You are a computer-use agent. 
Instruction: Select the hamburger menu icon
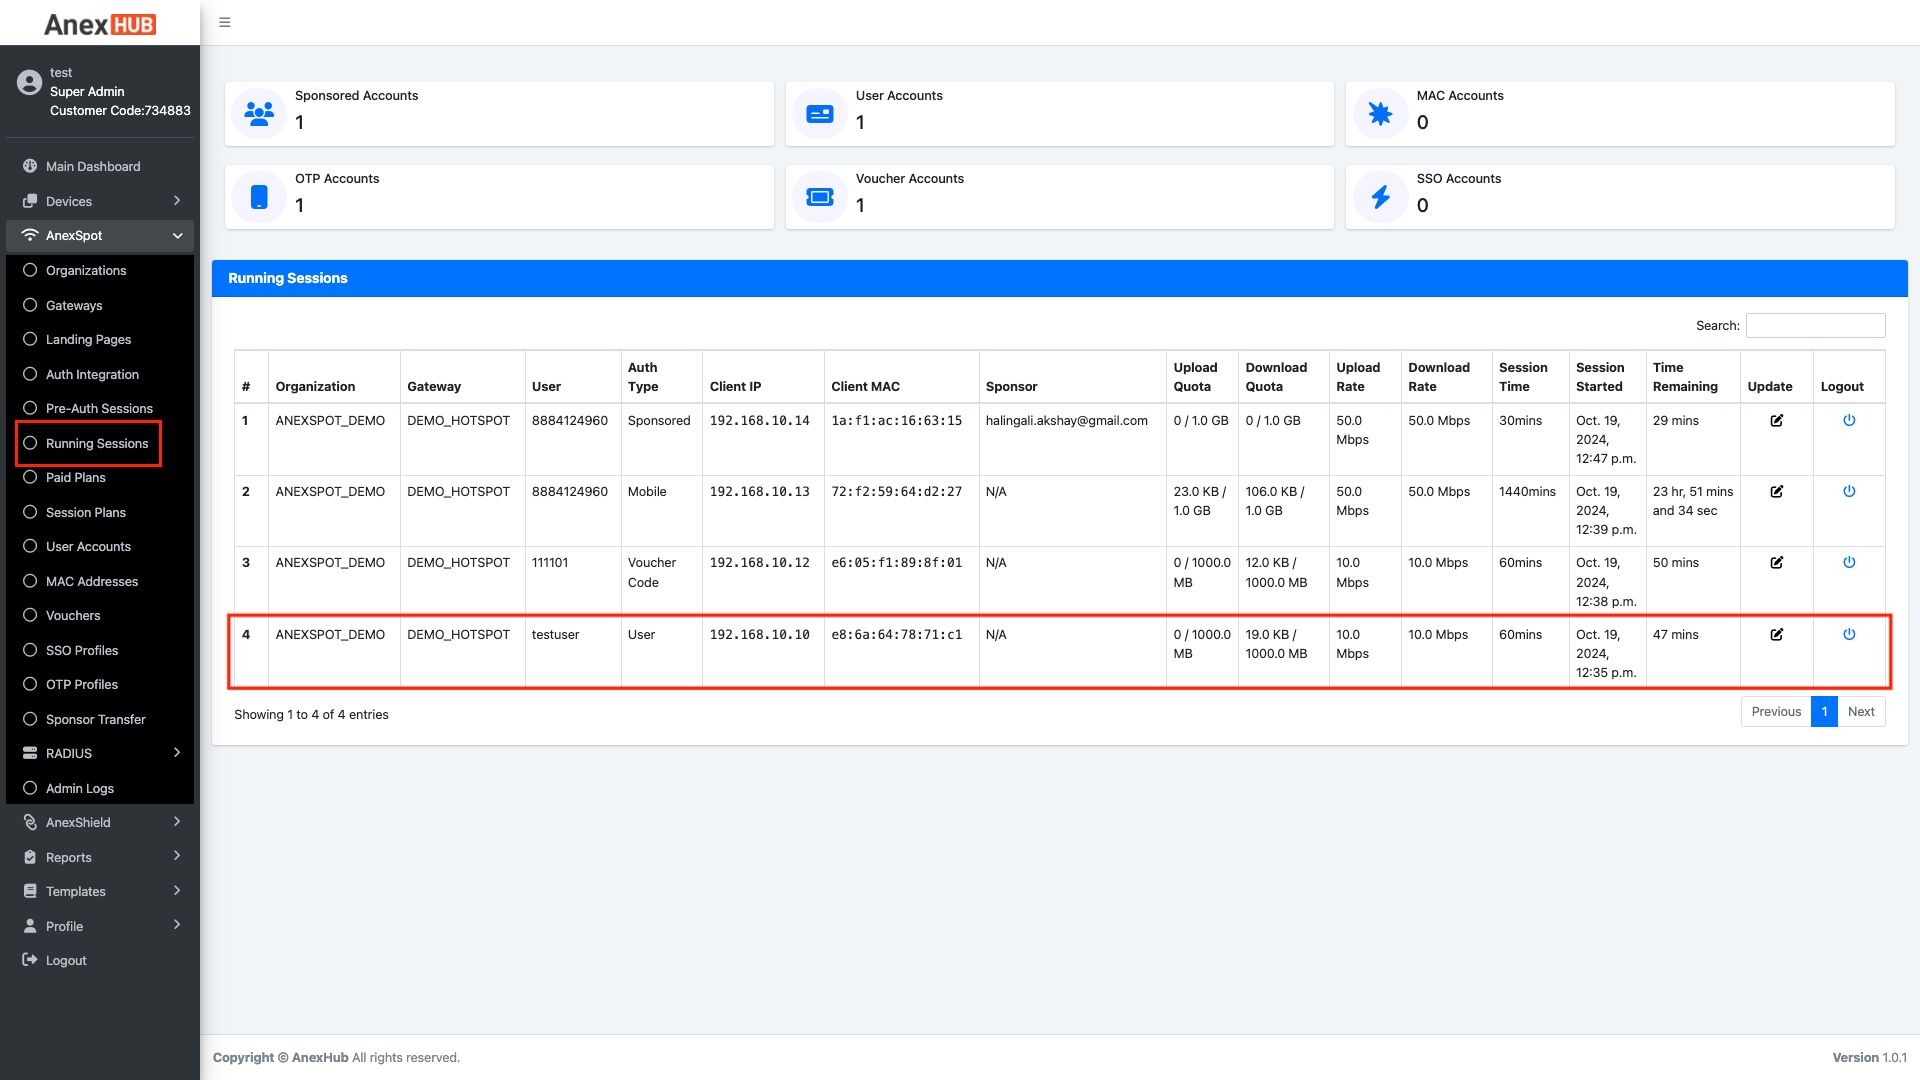(225, 22)
